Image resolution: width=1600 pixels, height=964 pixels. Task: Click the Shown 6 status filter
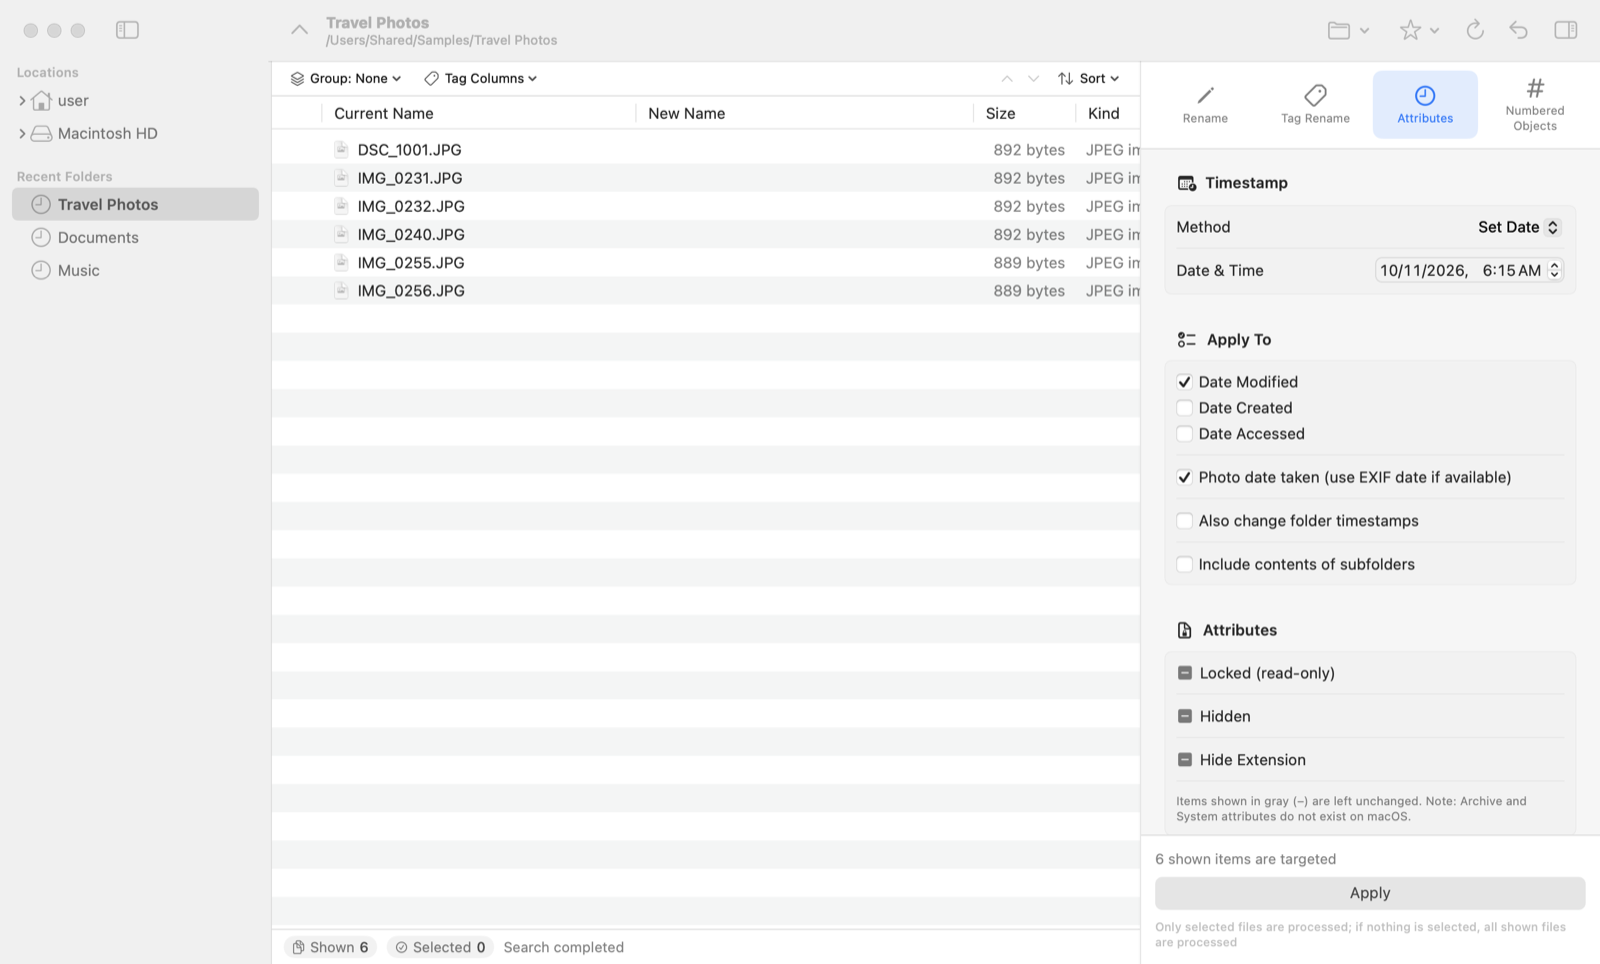[330, 947]
